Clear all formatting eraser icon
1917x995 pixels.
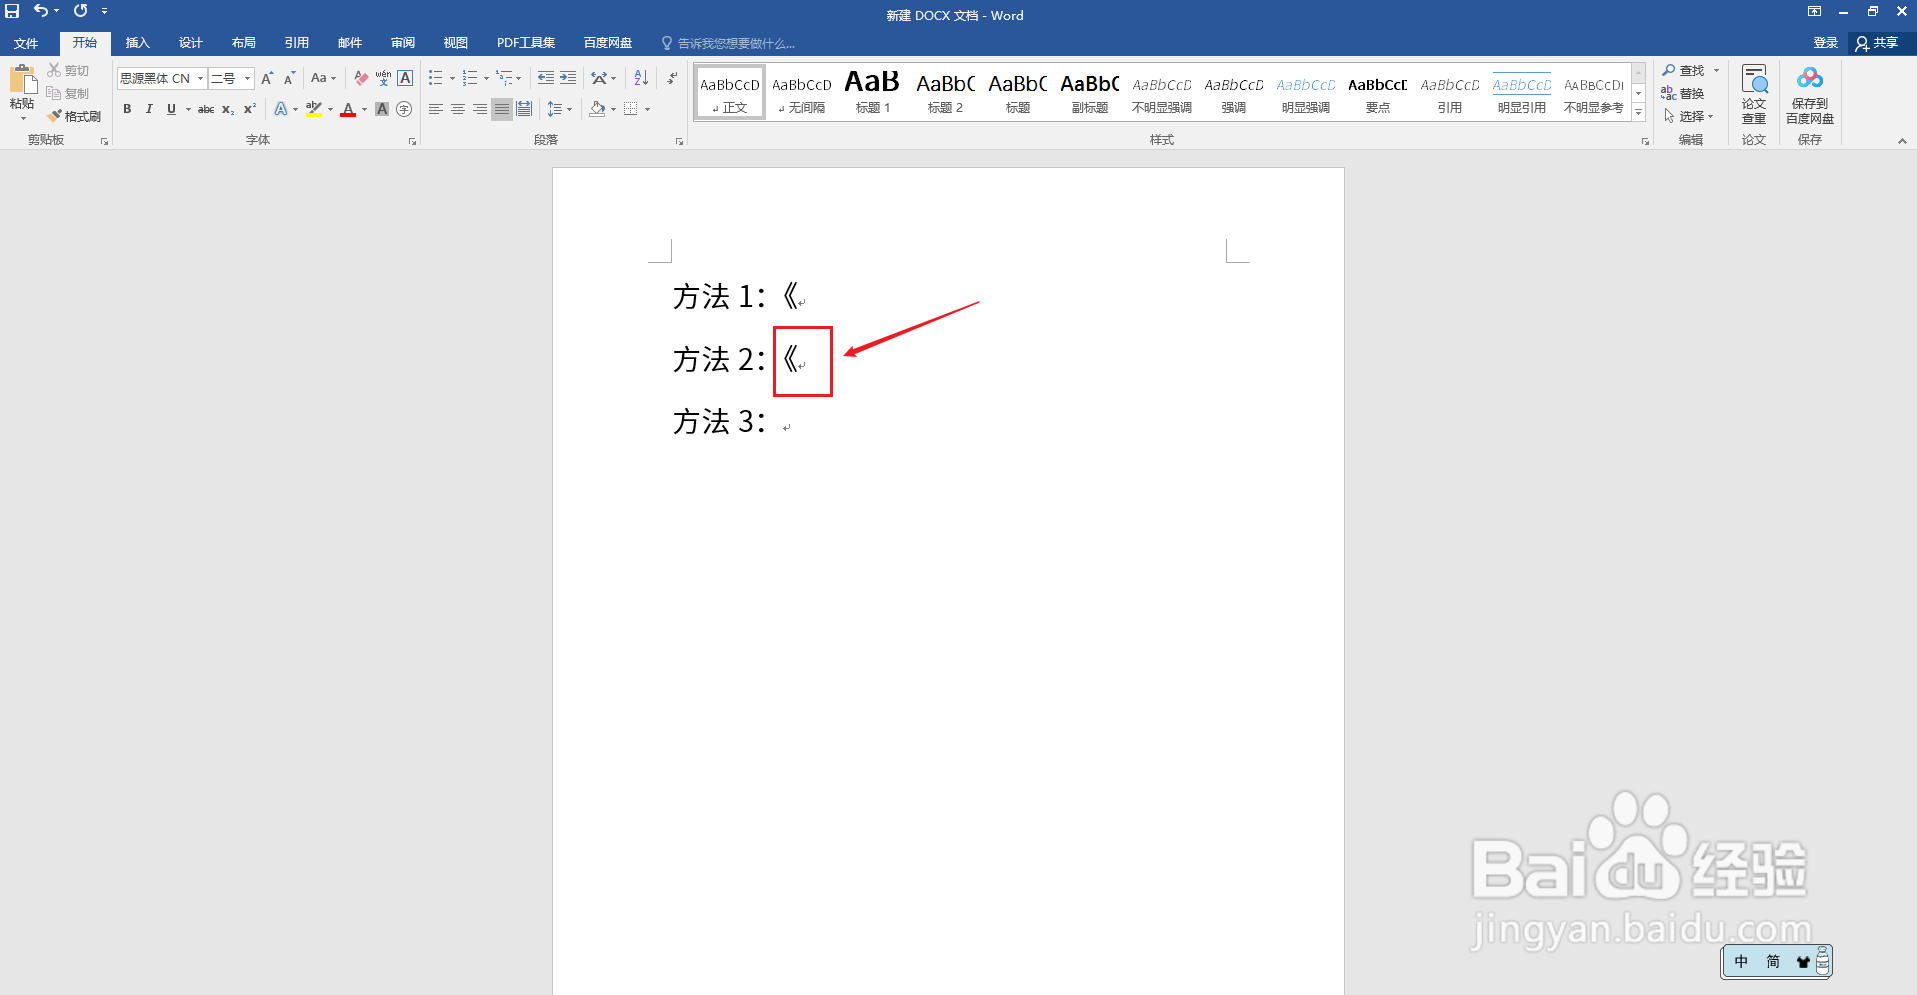point(361,78)
